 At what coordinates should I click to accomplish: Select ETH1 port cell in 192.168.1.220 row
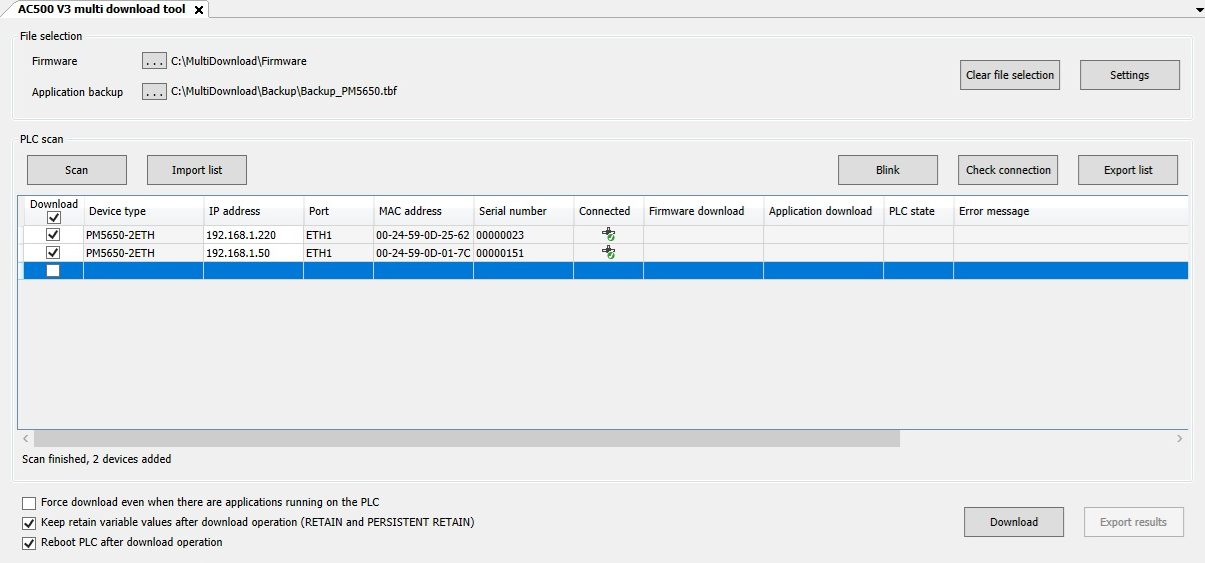coord(339,235)
